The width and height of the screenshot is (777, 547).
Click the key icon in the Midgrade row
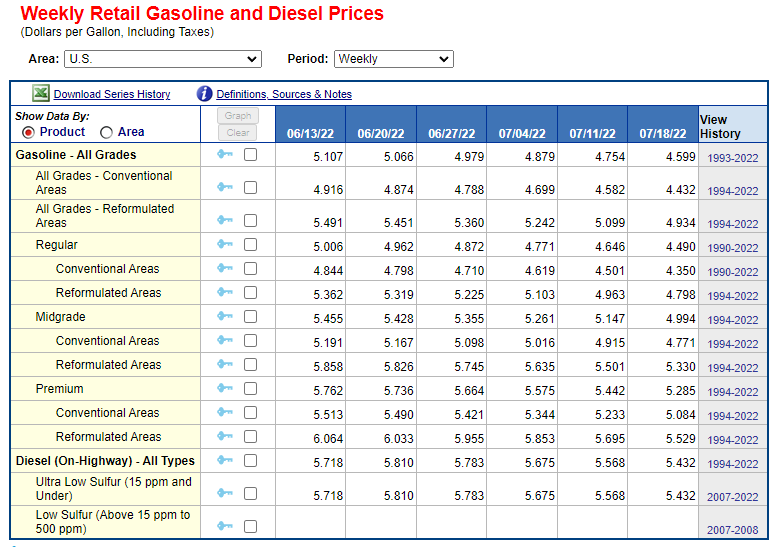225,317
